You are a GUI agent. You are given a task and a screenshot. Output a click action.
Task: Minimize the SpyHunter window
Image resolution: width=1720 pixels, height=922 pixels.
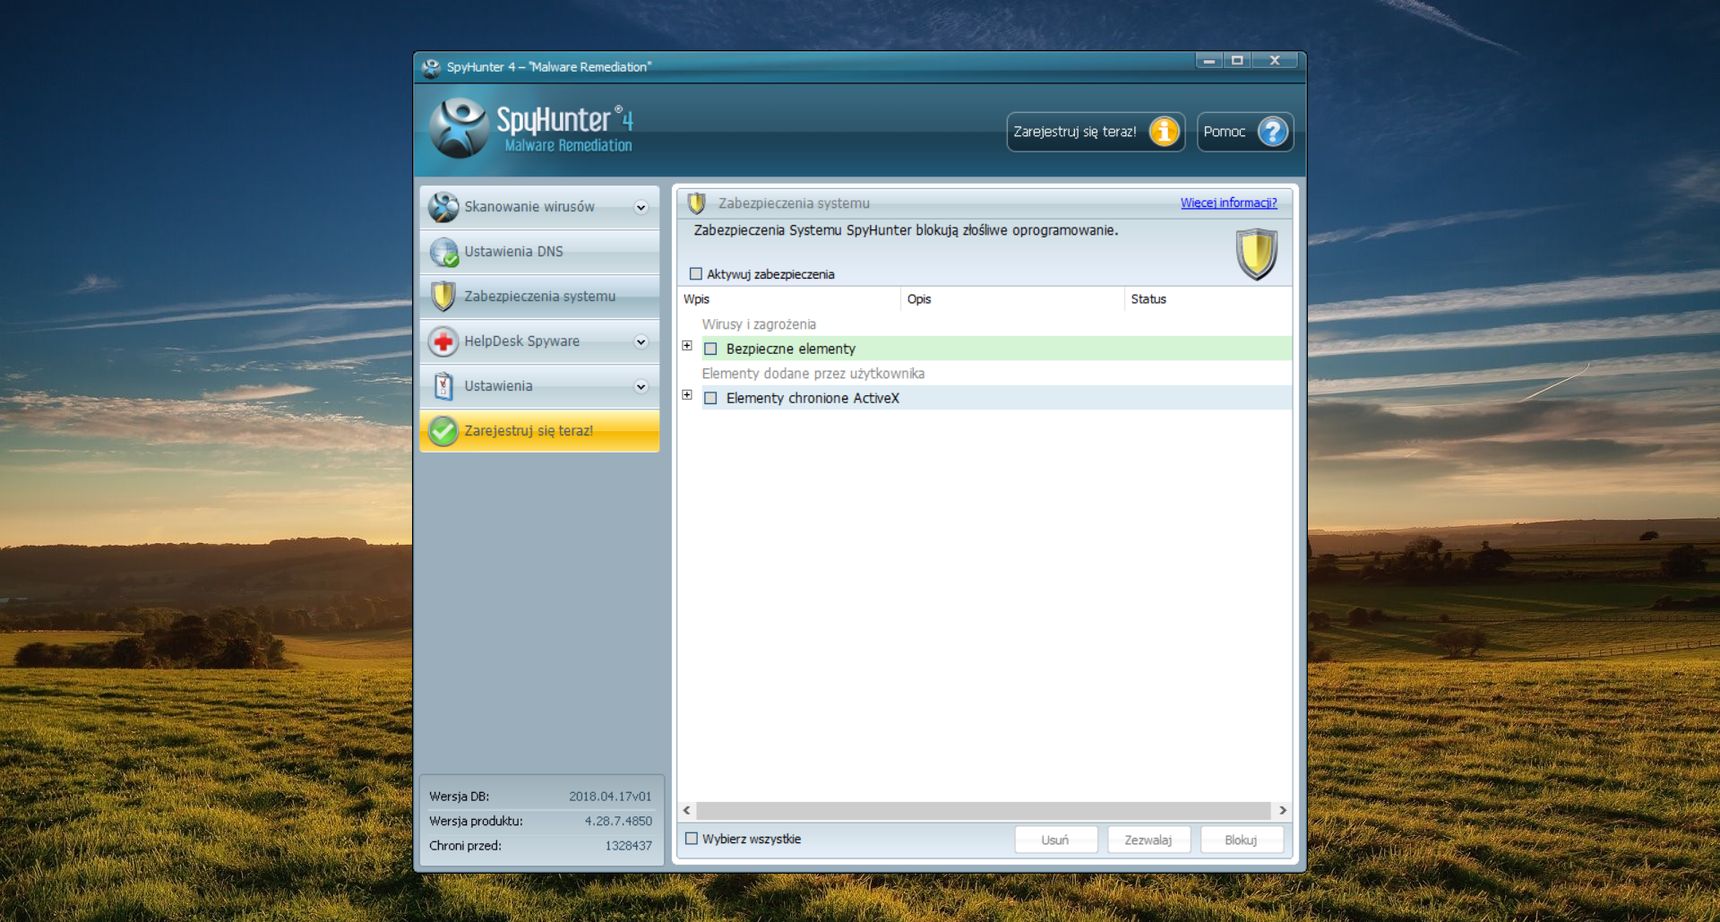(x=1209, y=61)
